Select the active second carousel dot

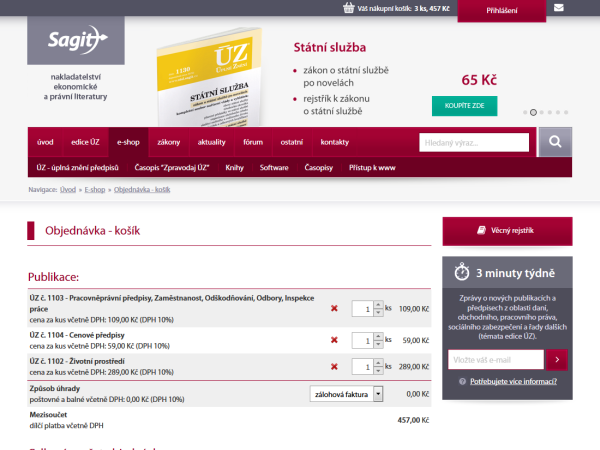533,112
